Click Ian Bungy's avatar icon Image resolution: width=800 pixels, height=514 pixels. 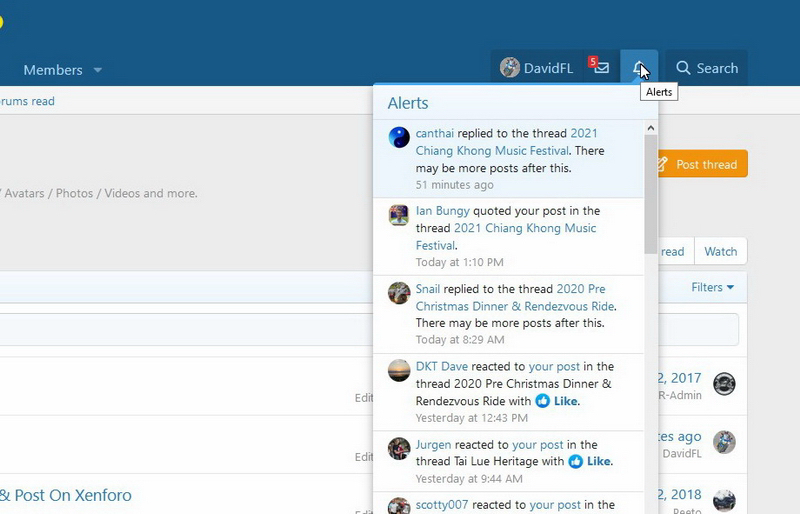click(399, 215)
